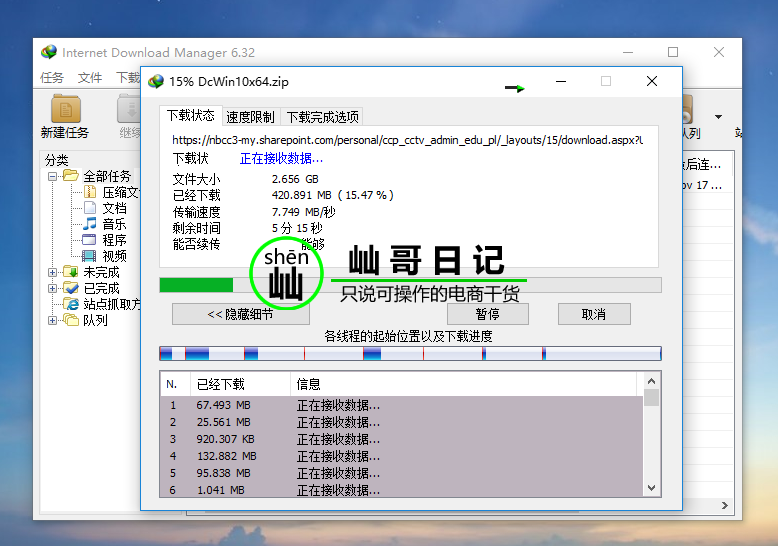
Task: Switch to the 速度限制 tab
Action: point(251,117)
